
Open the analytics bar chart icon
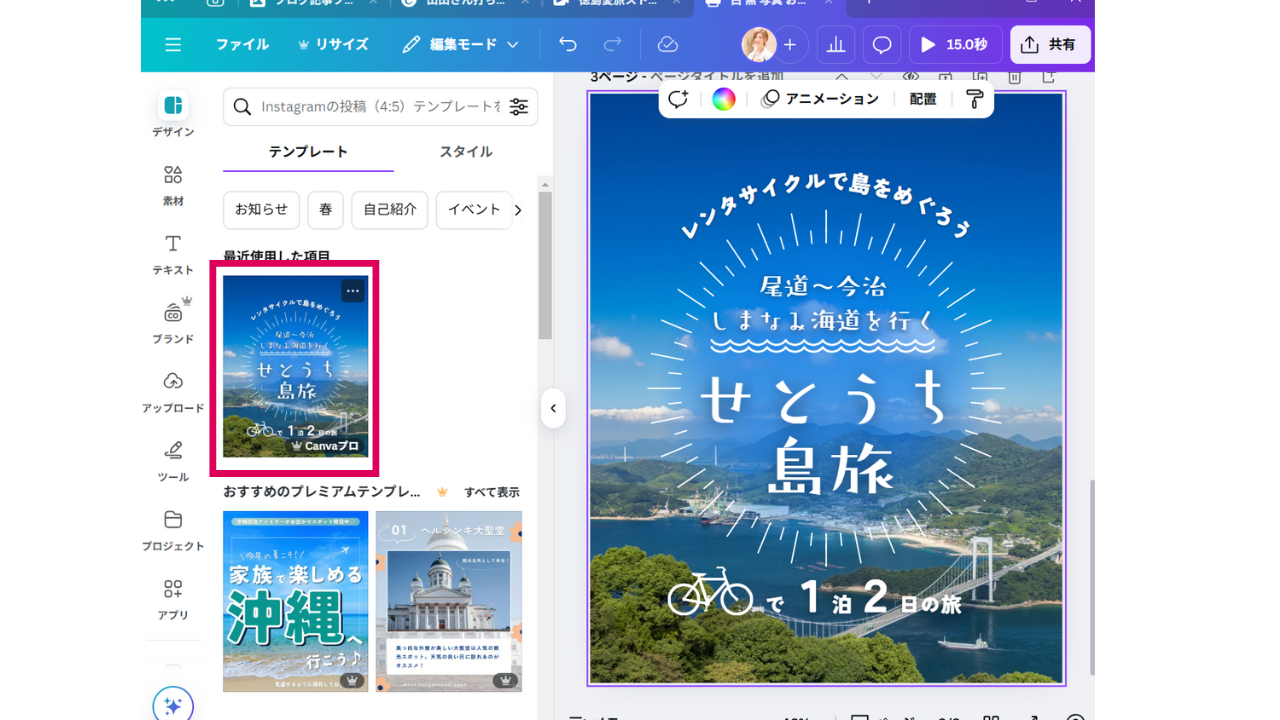point(836,45)
